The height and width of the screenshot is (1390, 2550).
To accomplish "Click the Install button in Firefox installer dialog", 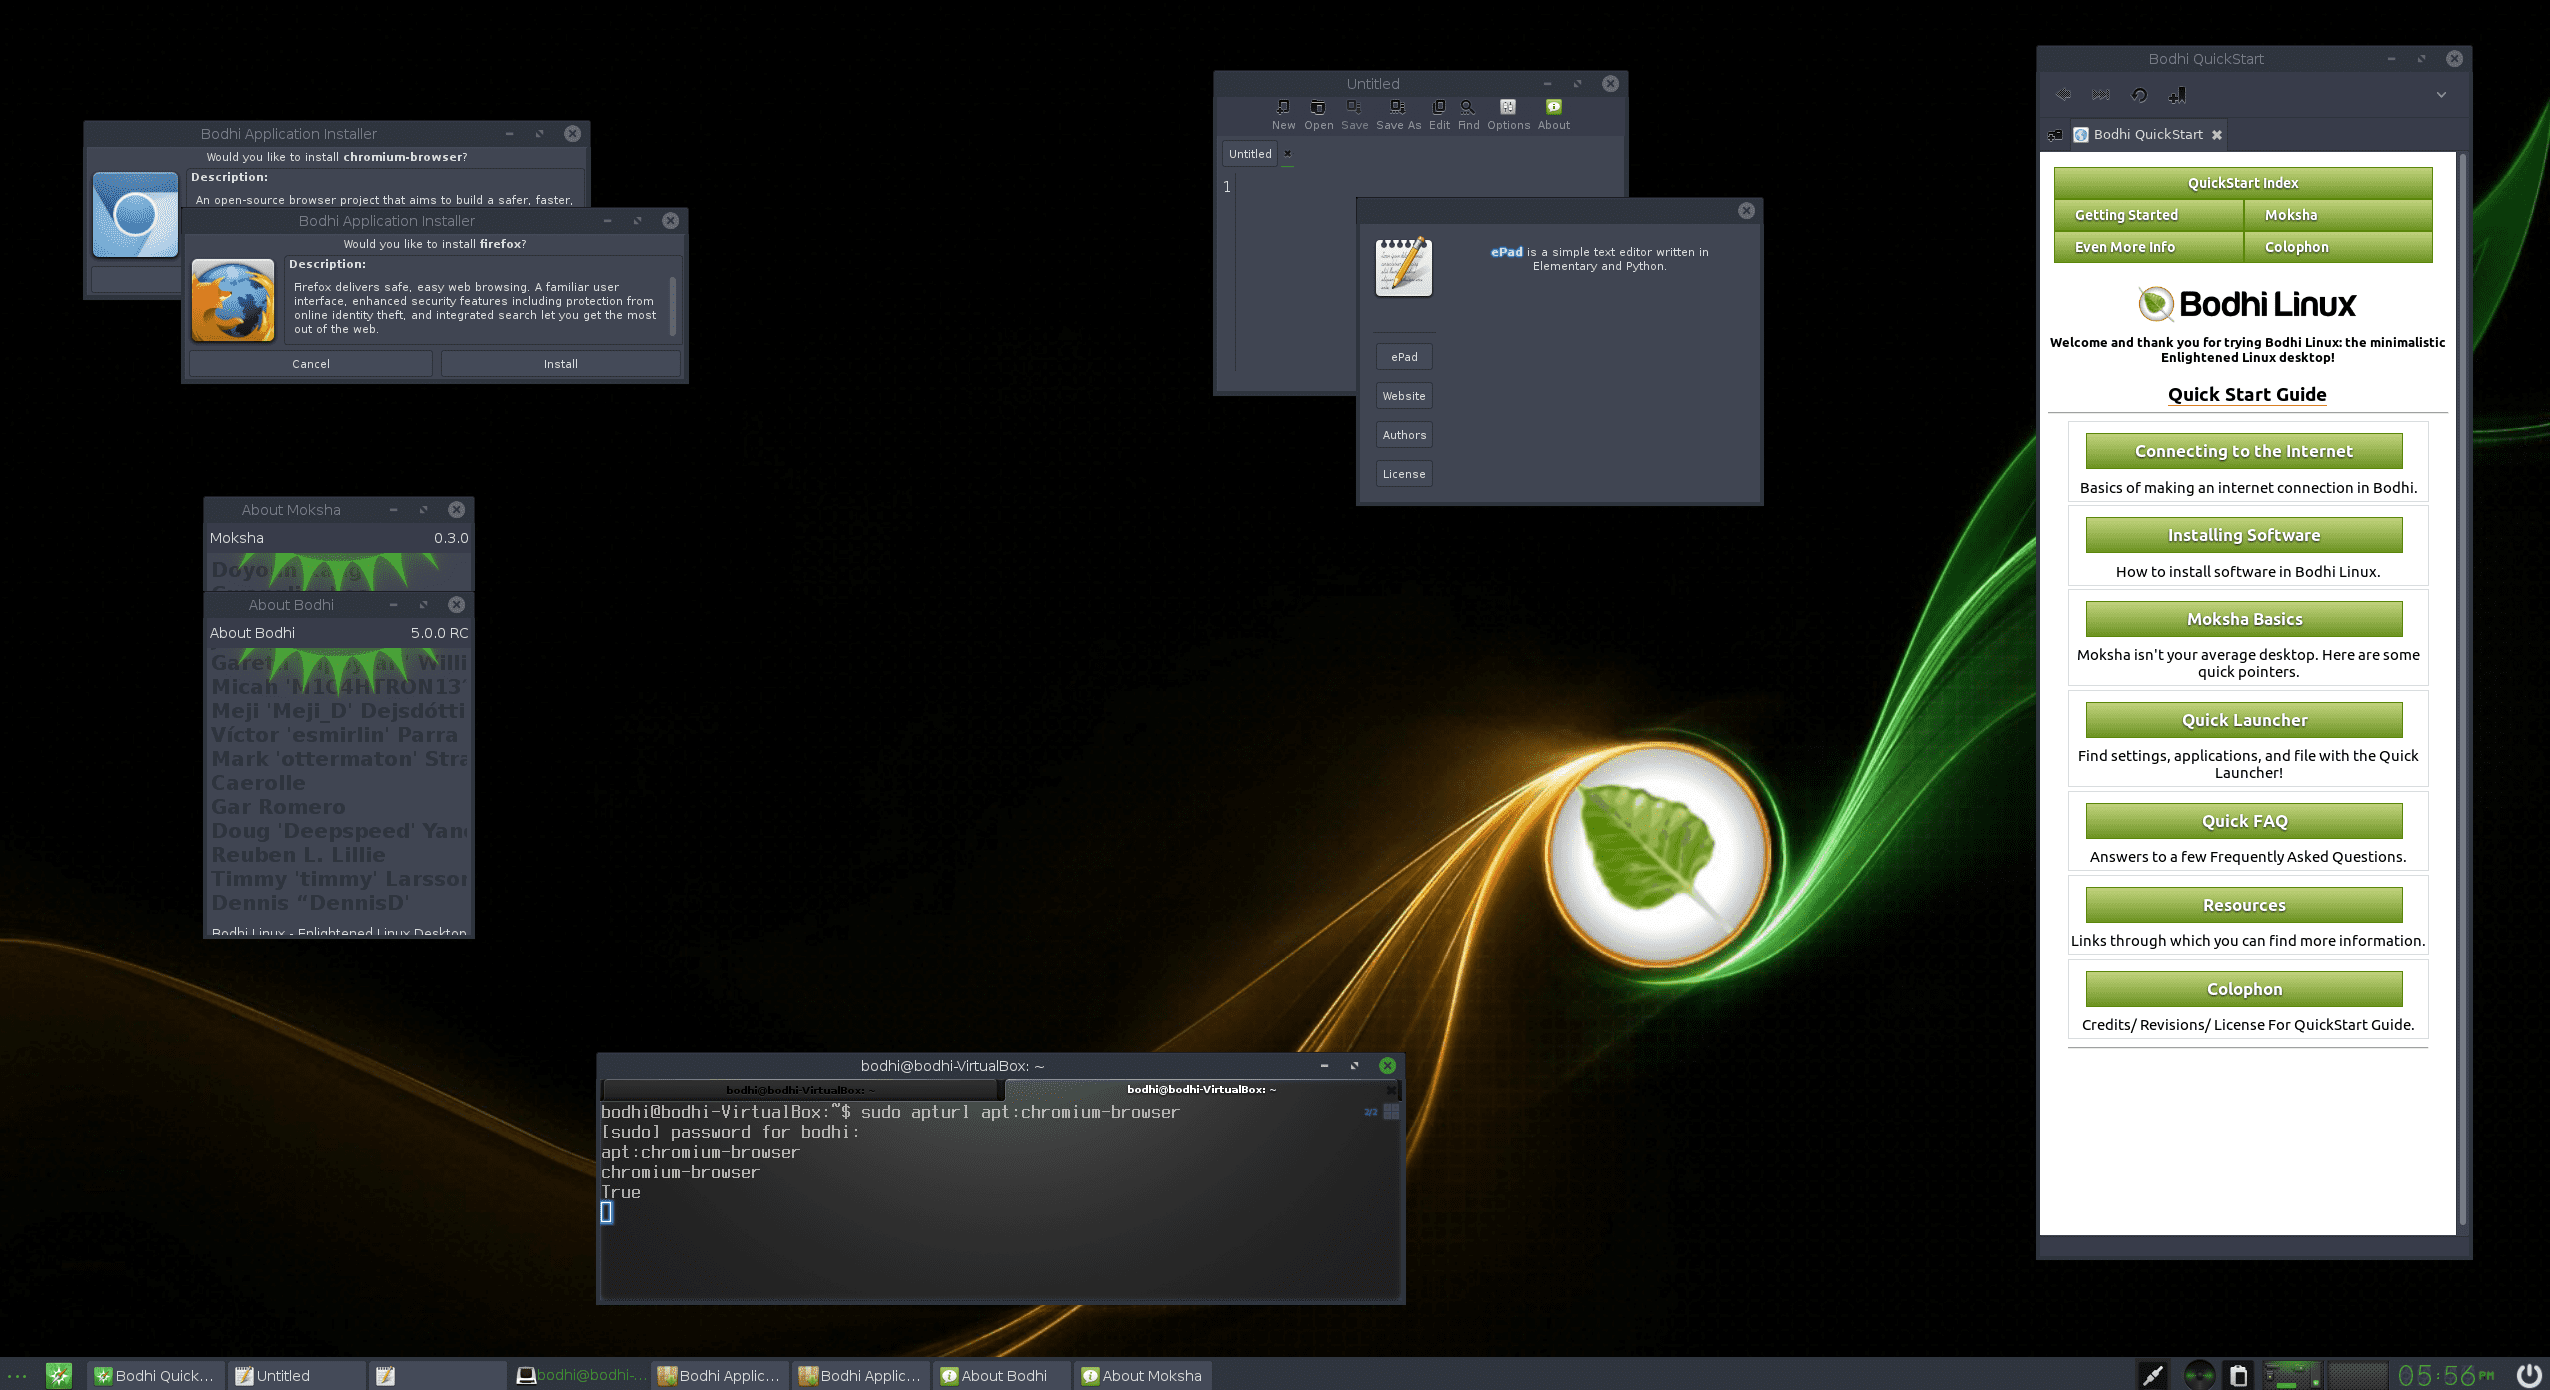I will [x=560, y=363].
